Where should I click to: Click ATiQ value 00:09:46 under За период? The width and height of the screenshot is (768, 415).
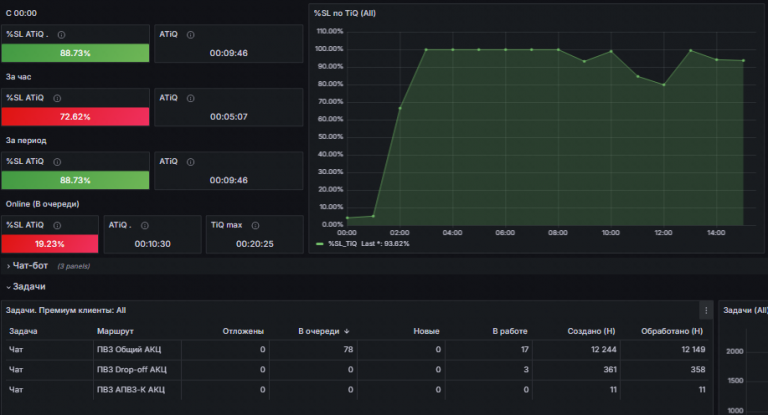tap(229, 180)
